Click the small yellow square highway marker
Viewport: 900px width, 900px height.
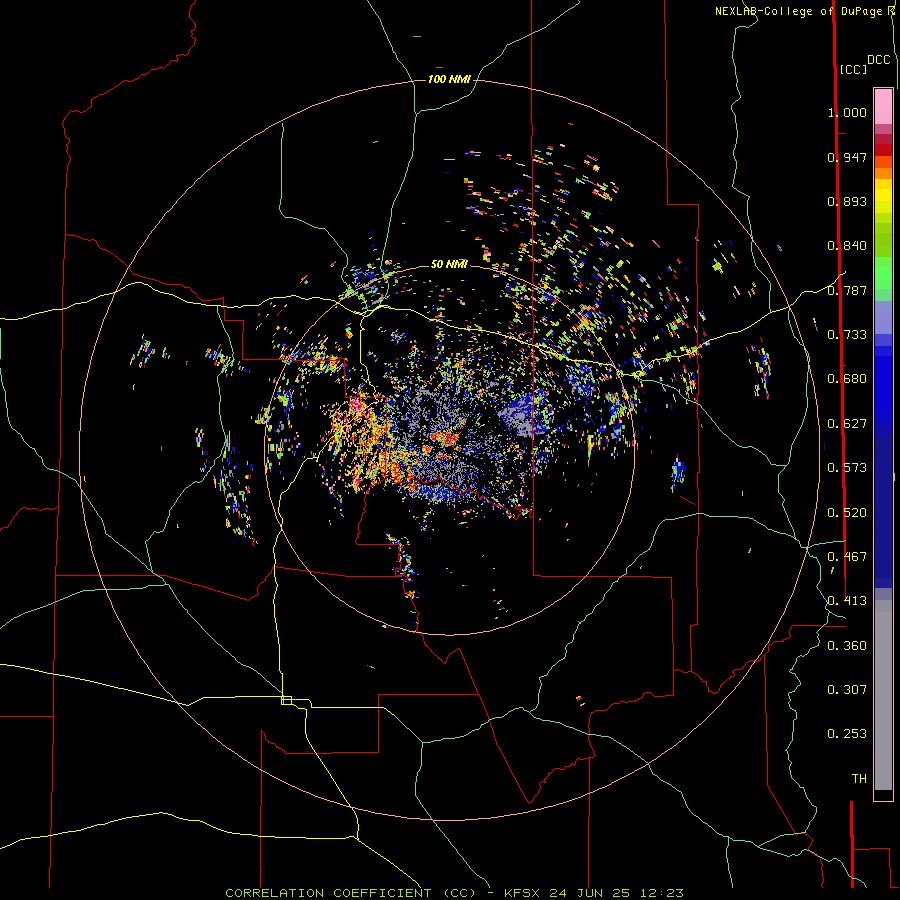(x=286, y=700)
